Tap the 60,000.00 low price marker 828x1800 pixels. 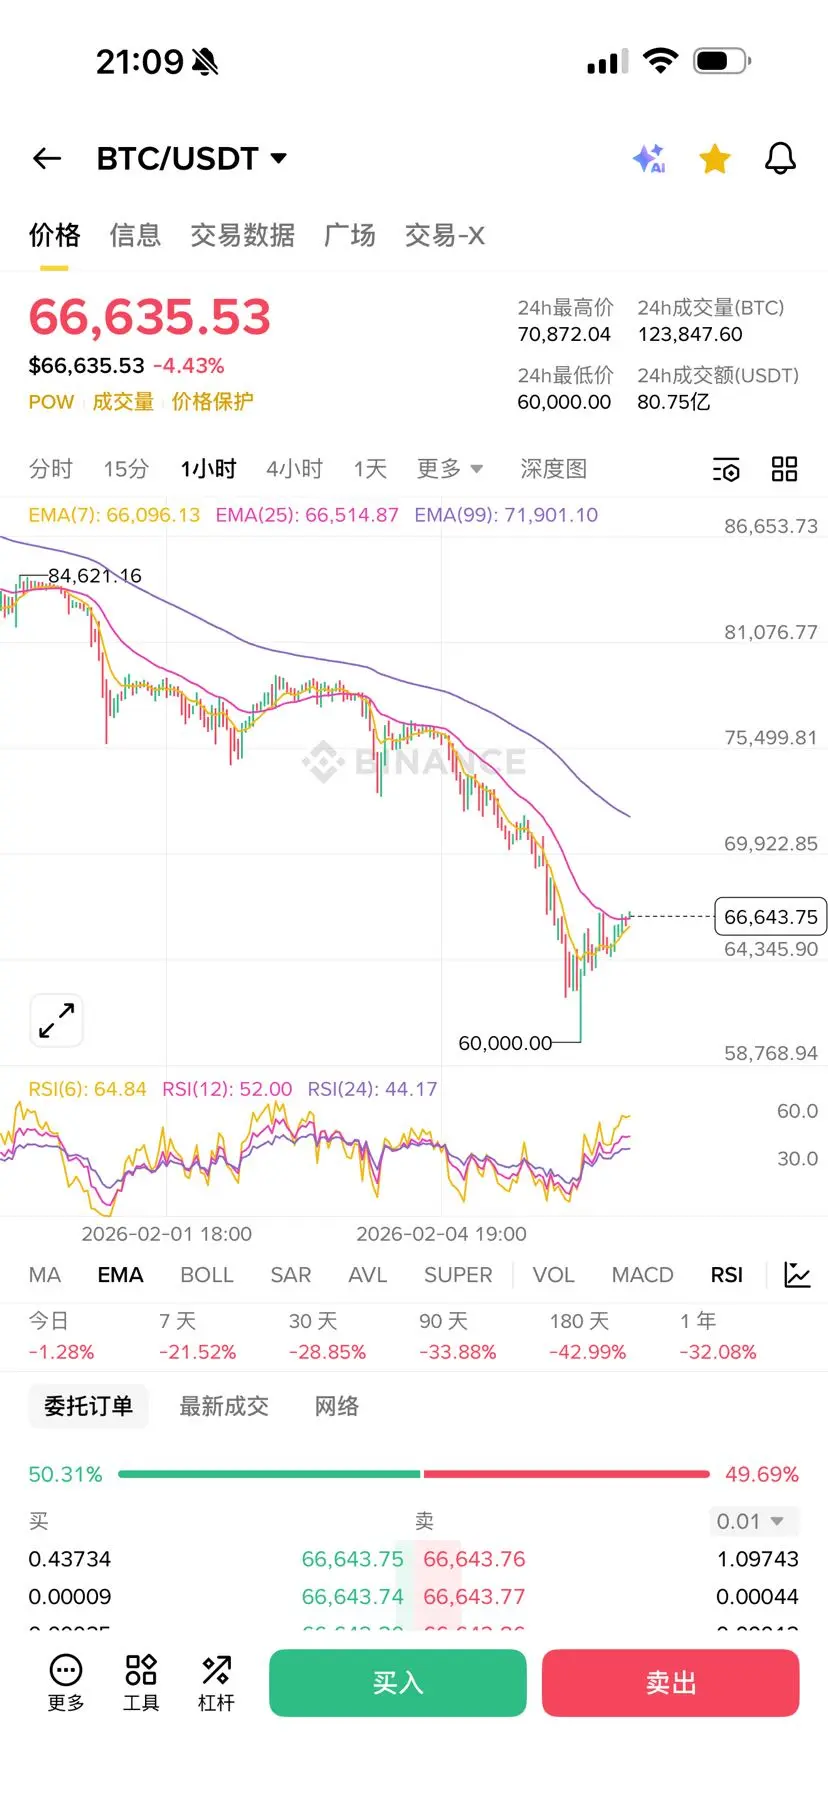505,1043
